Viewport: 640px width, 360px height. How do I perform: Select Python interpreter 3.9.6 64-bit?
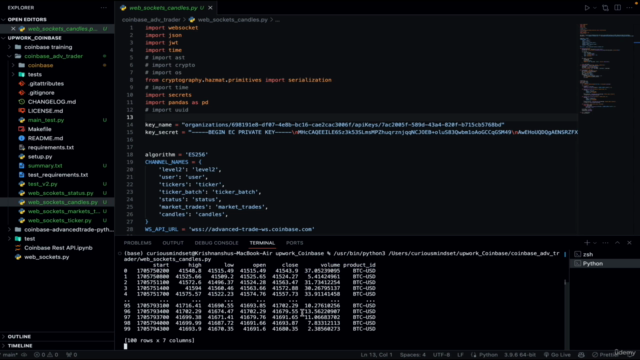tap(519, 355)
